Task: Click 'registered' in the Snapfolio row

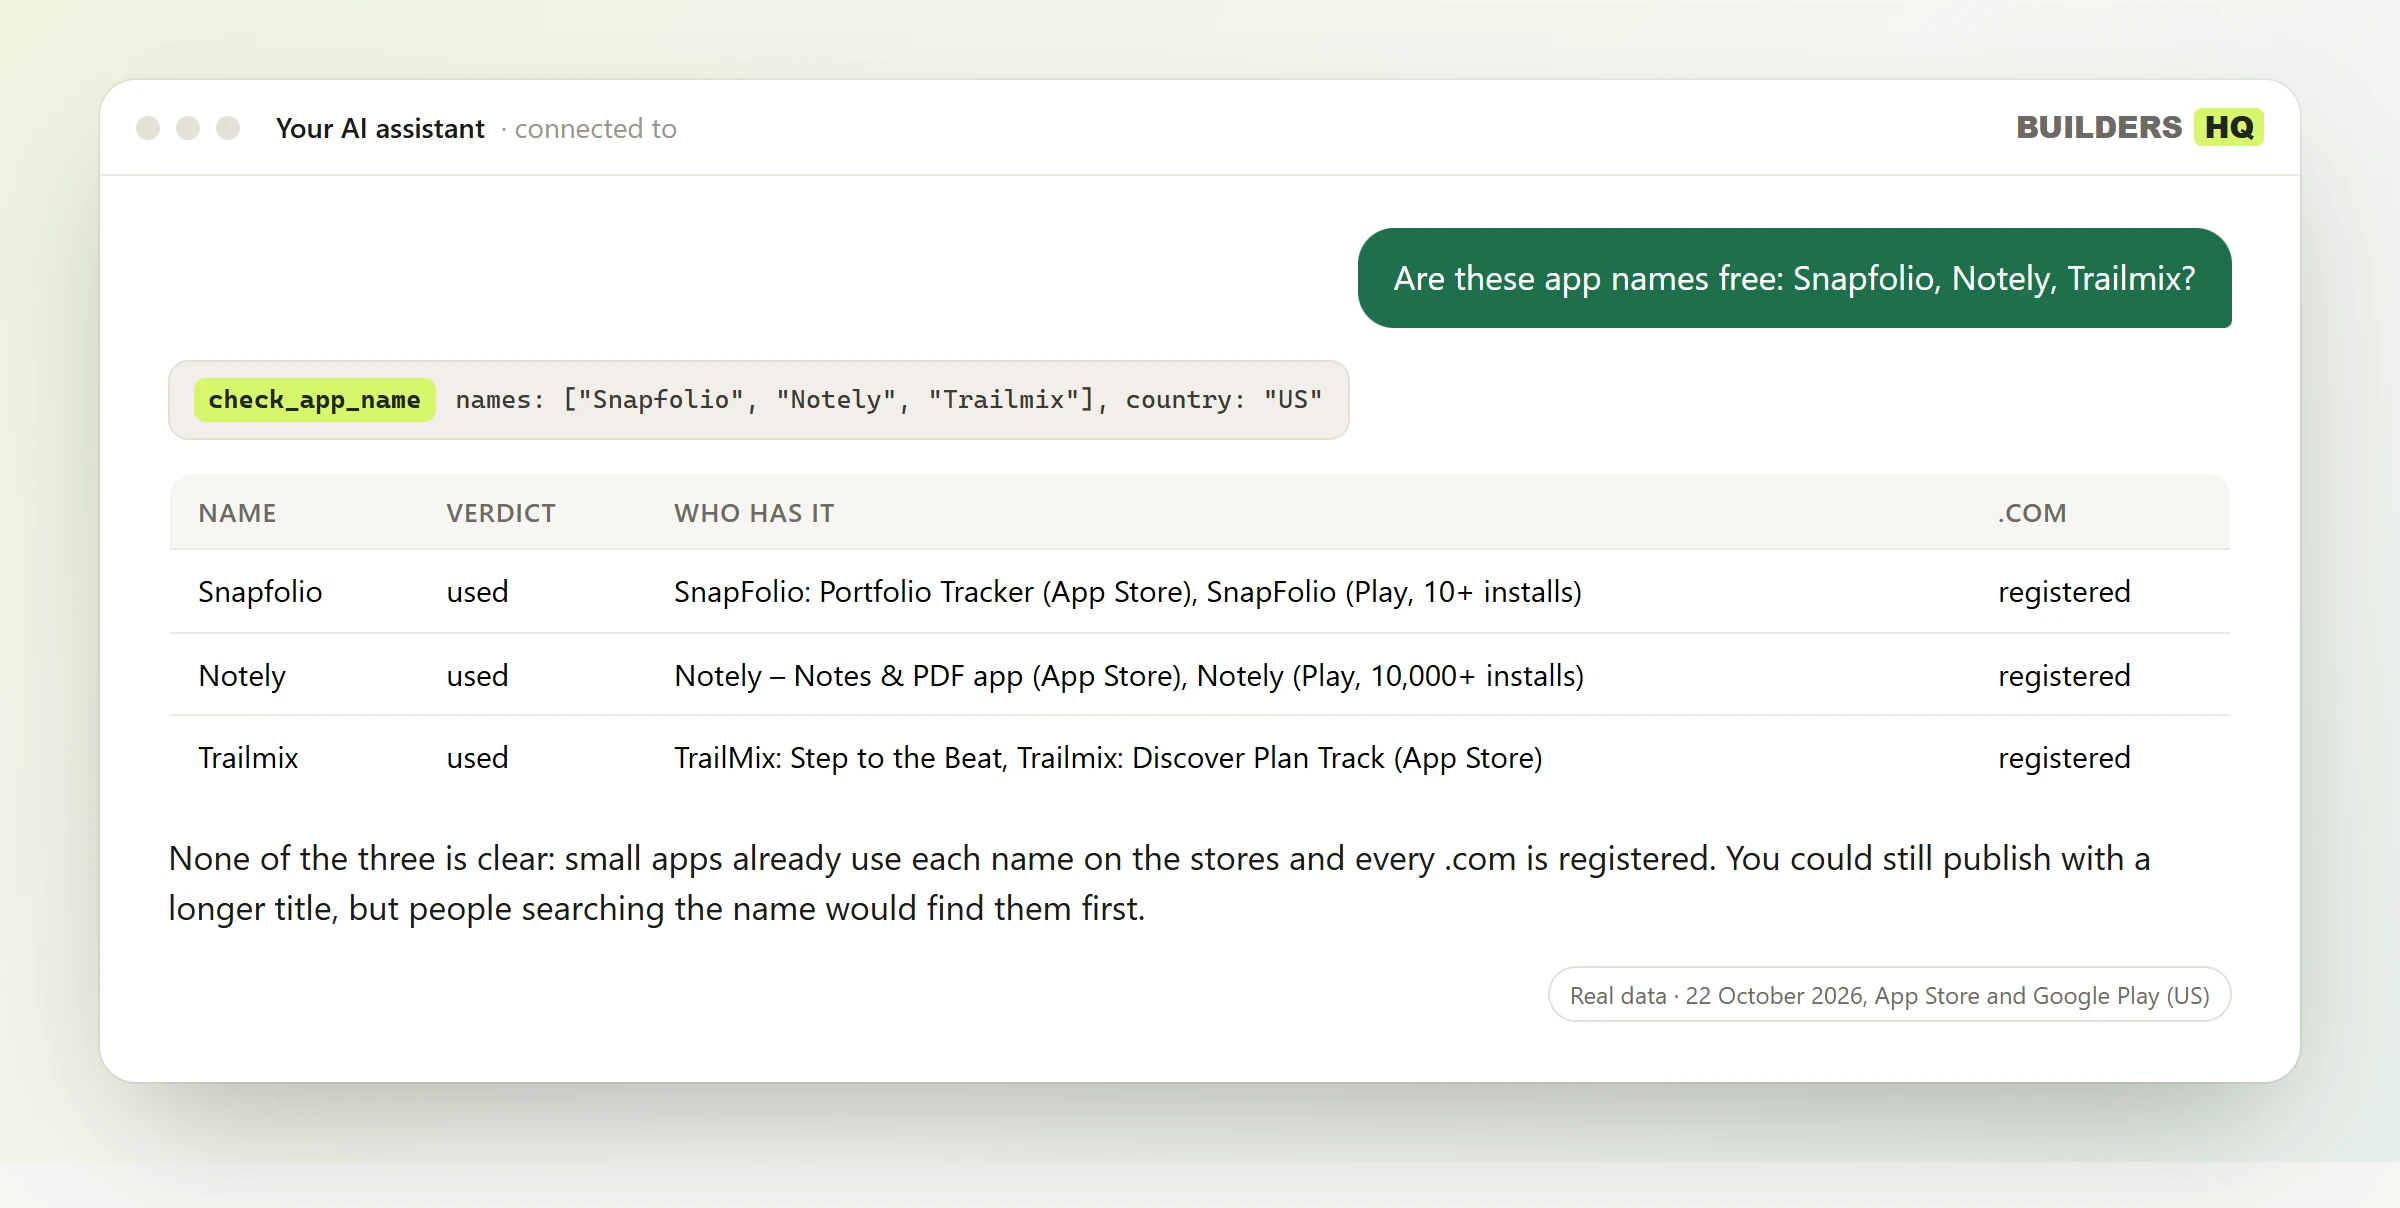Action: 2064,592
